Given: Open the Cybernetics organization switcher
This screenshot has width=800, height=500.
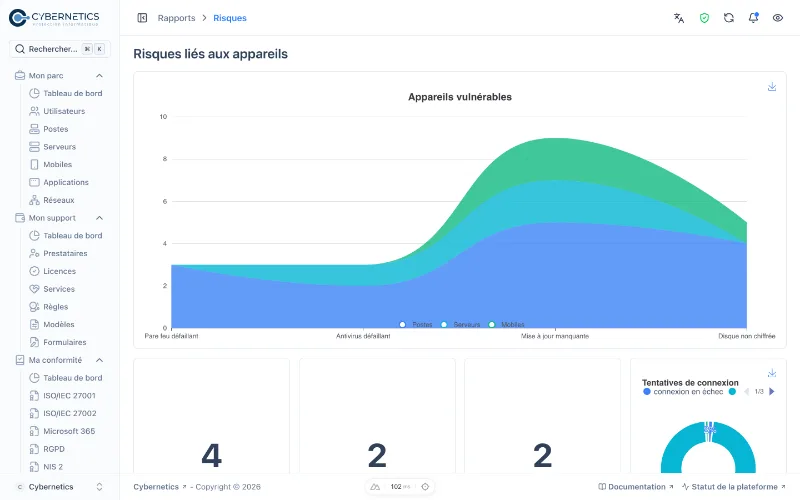Looking at the screenshot, I should click(x=60, y=487).
